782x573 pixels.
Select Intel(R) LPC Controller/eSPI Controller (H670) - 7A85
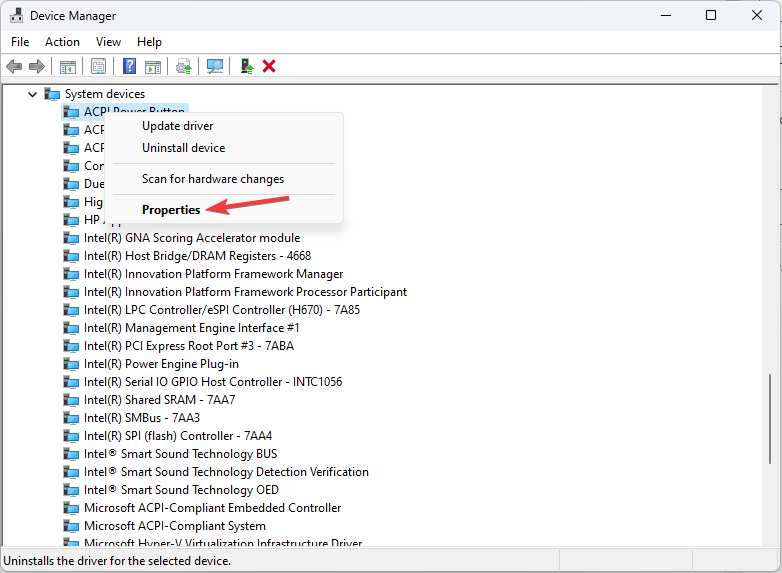pyautogui.click(x=222, y=310)
